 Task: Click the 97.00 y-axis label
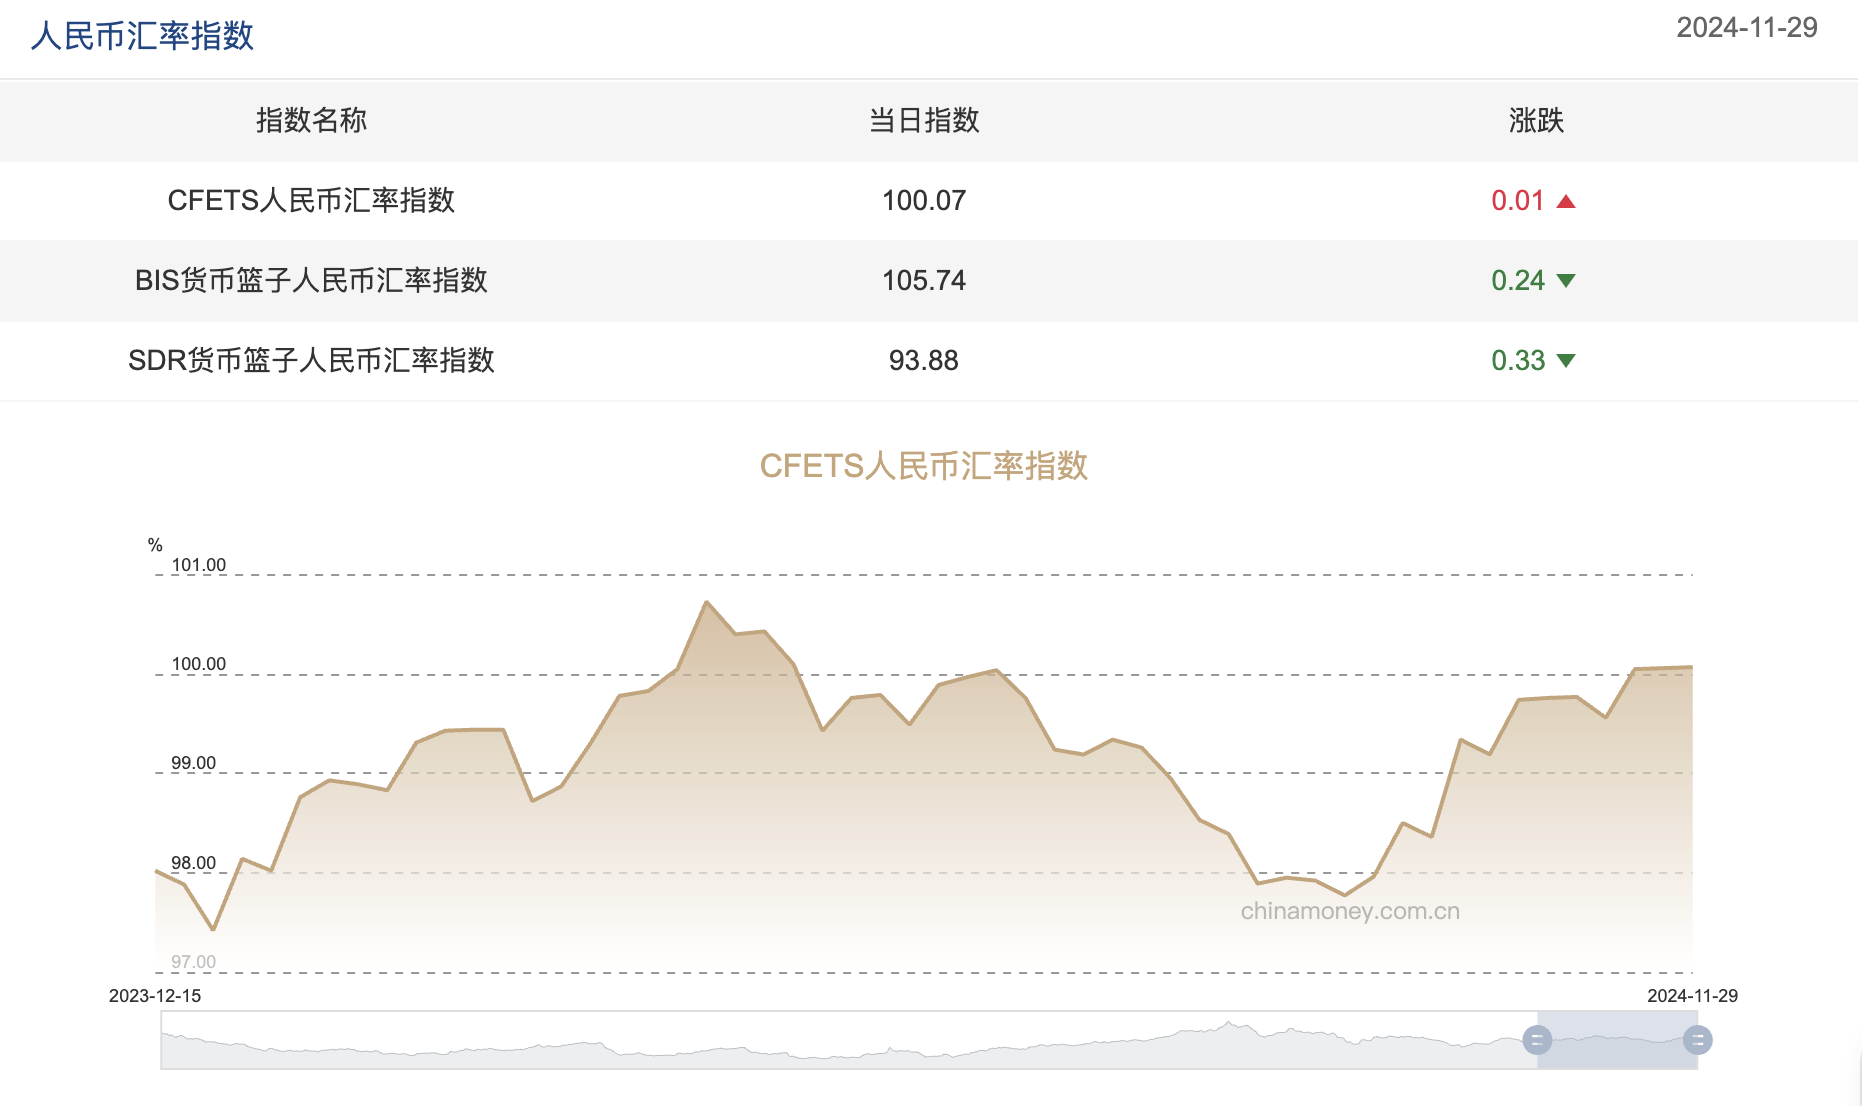[194, 962]
